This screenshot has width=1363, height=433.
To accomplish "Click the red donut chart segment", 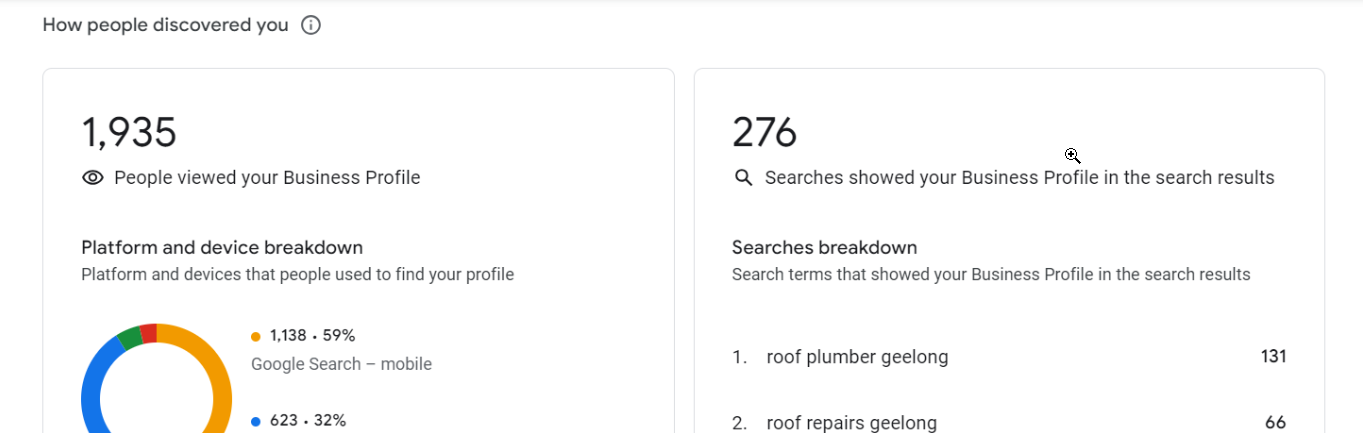I will coord(149,332).
